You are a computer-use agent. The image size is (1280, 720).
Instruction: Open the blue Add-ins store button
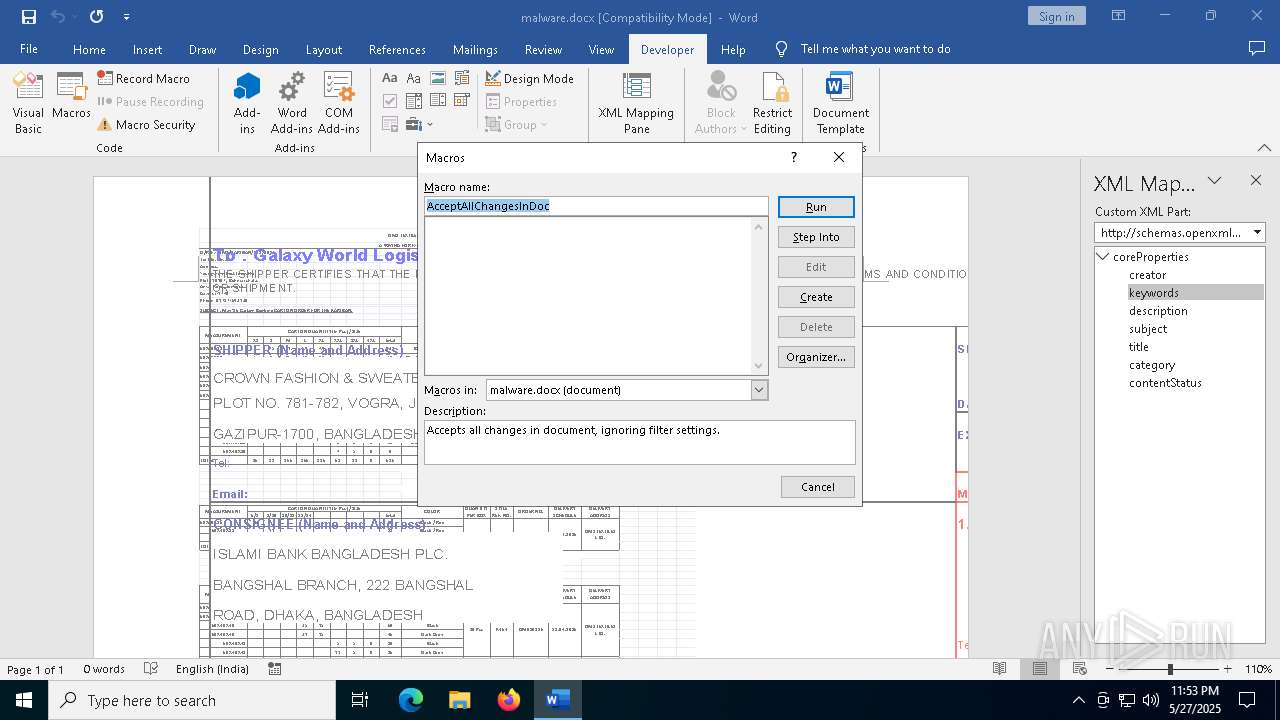[247, 103]
